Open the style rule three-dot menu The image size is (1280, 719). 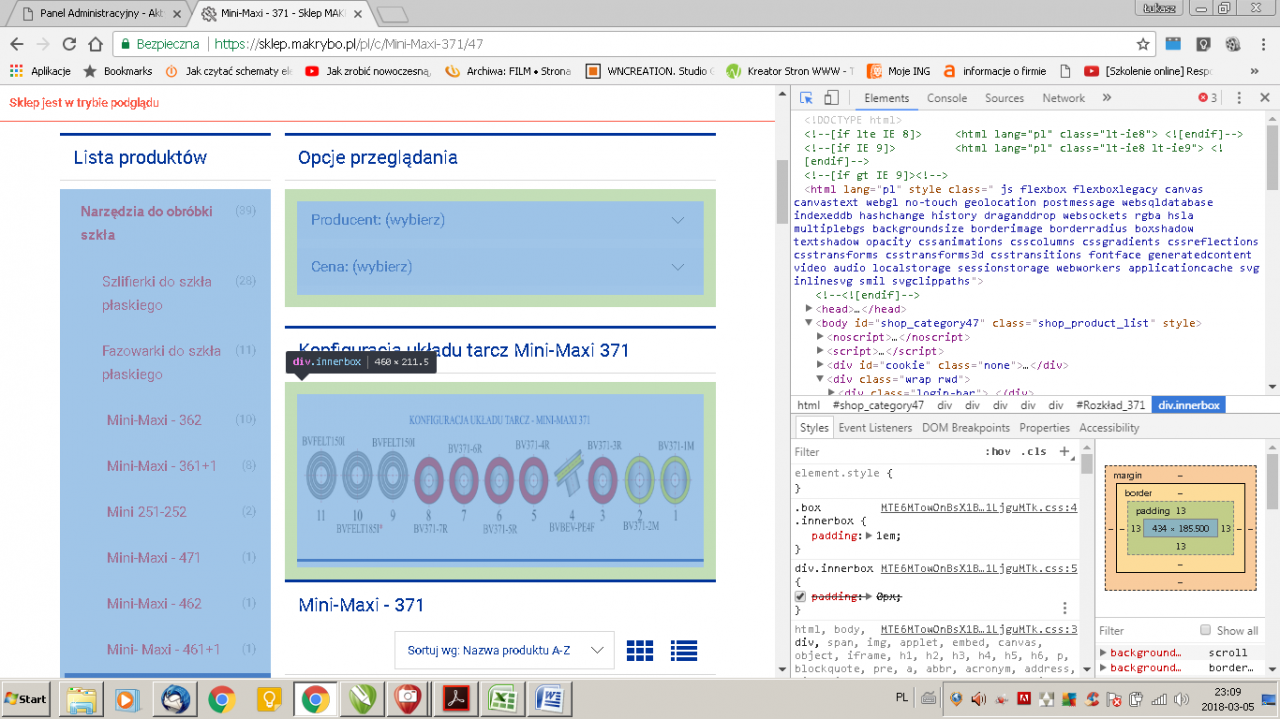1065,608
